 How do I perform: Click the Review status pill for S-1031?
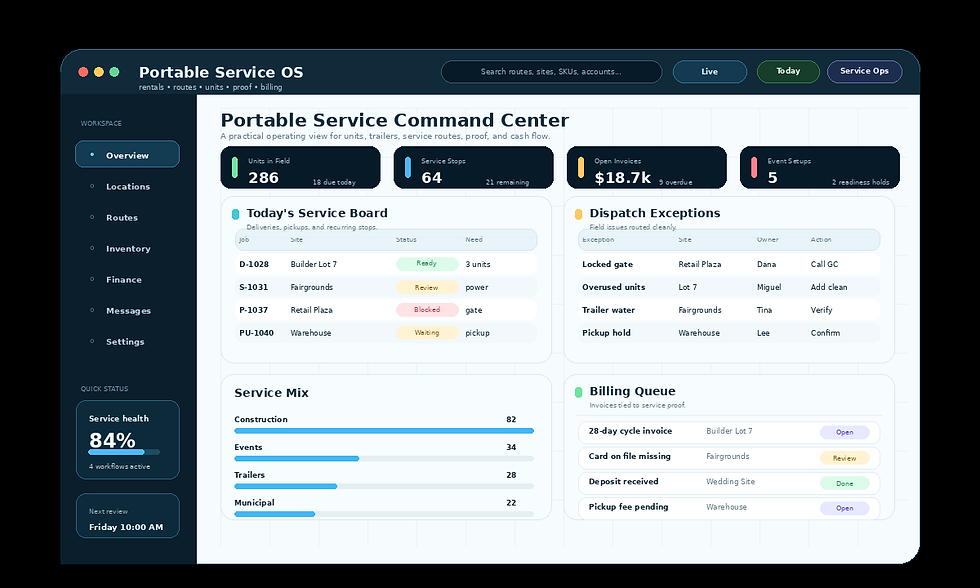(x=427, y=287)
